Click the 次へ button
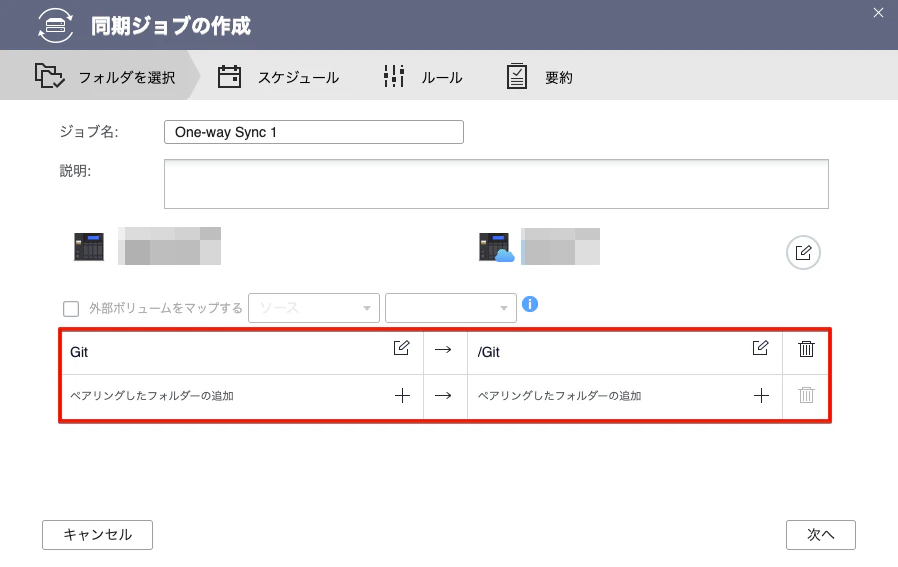 [821, 535]
